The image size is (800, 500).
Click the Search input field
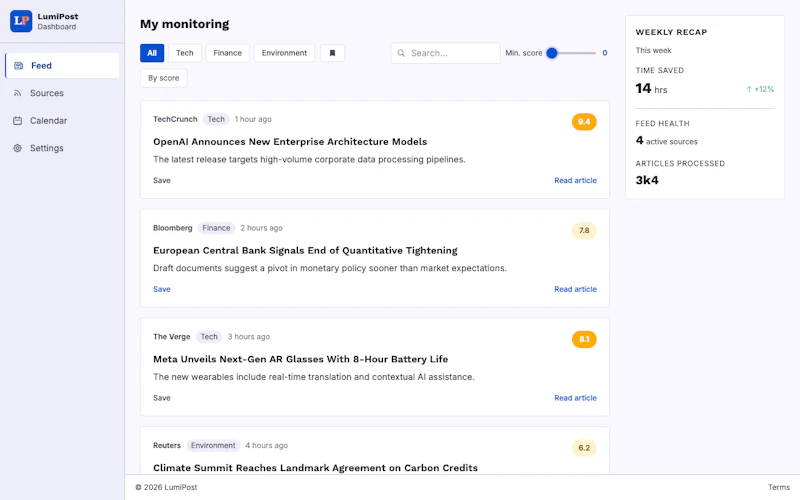point(445,53)
